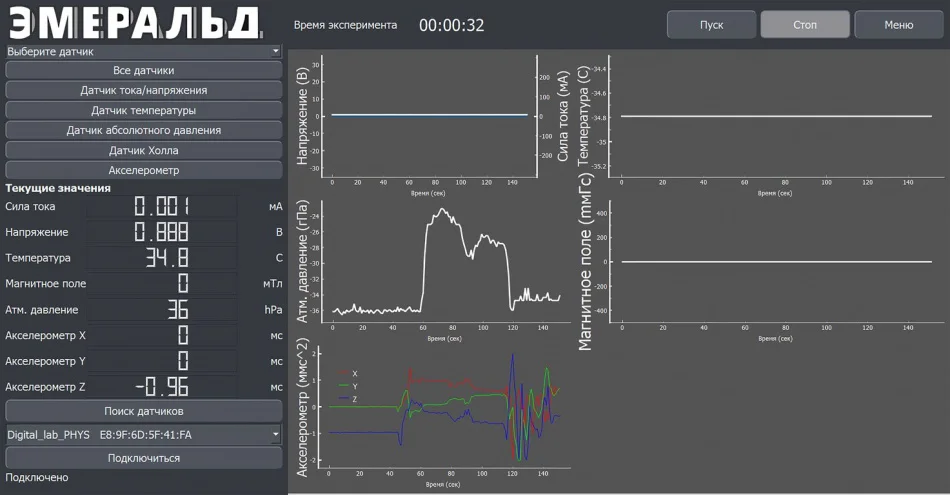Select the "Все датчики" option
The height and width of the screenshot is (495, 950).
pos(143,70)
